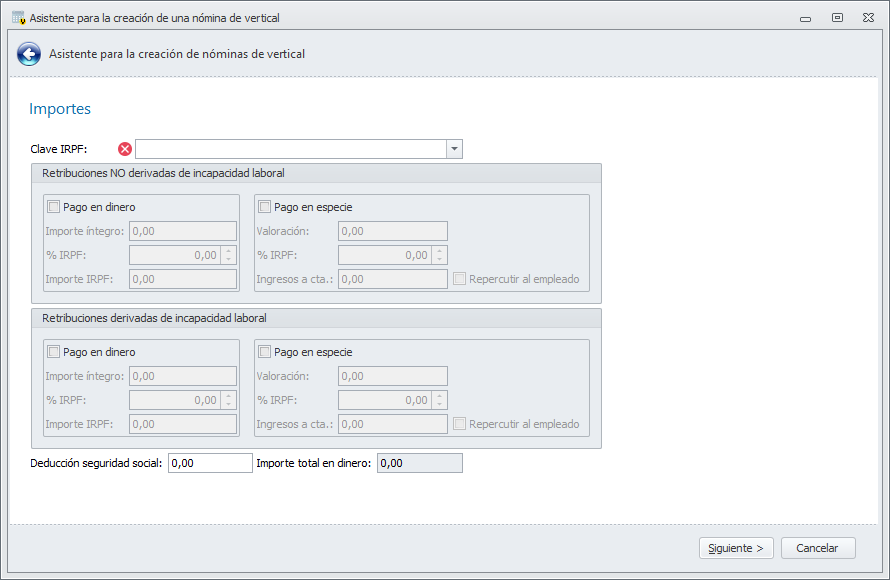Click the blue back arrow icon

(x=28, y=54)
